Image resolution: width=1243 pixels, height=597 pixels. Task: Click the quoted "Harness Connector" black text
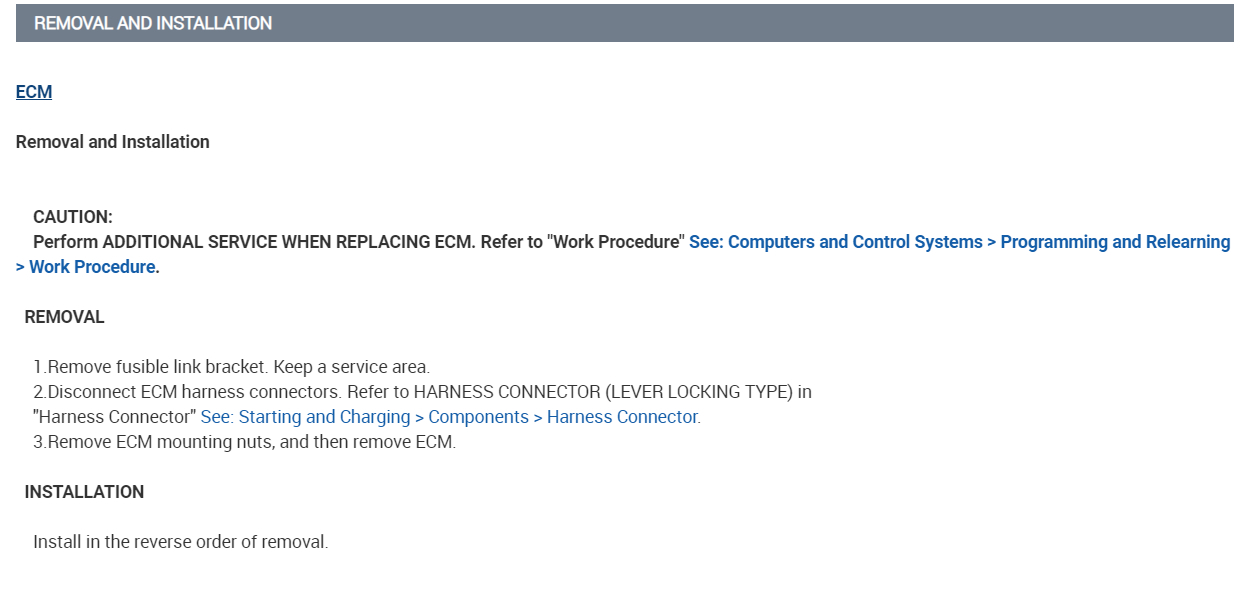coord(114,417)
